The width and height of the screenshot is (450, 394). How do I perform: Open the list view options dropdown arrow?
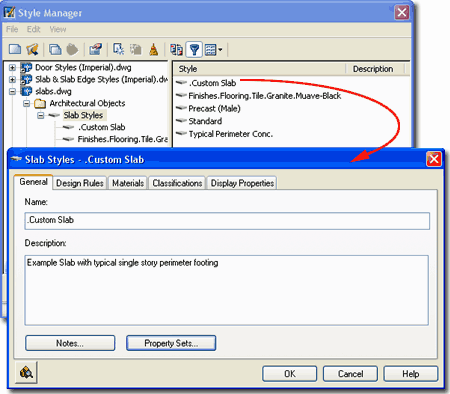[220, 50]
